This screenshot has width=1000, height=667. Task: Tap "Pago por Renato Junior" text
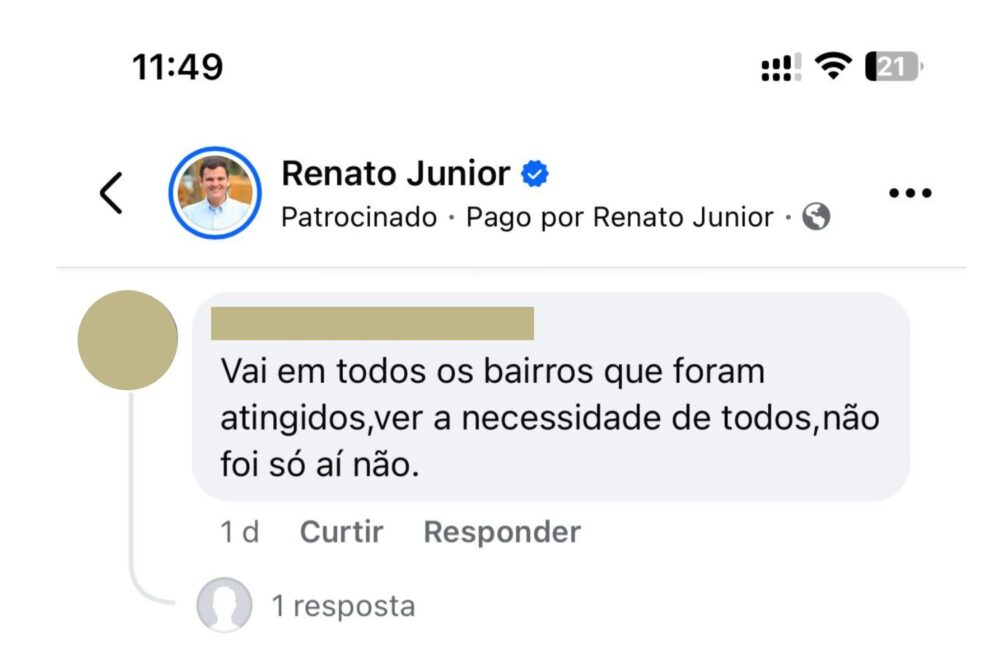[620, 217]
